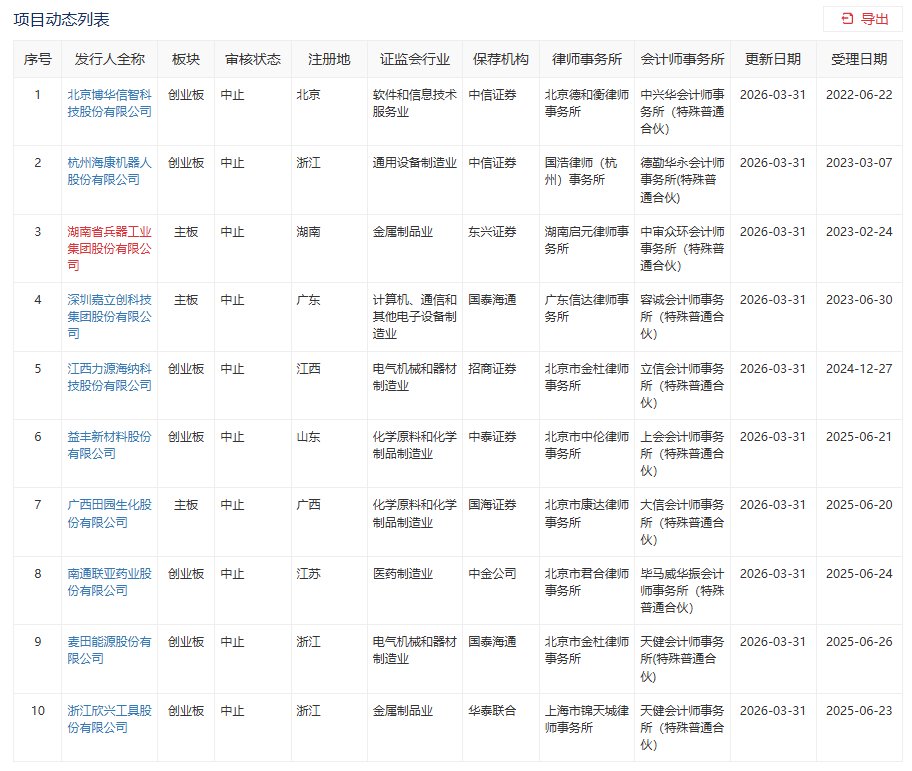
Task: Click the 律师事务所 column header
Action: pyautogui.click(x=587, y=59)
